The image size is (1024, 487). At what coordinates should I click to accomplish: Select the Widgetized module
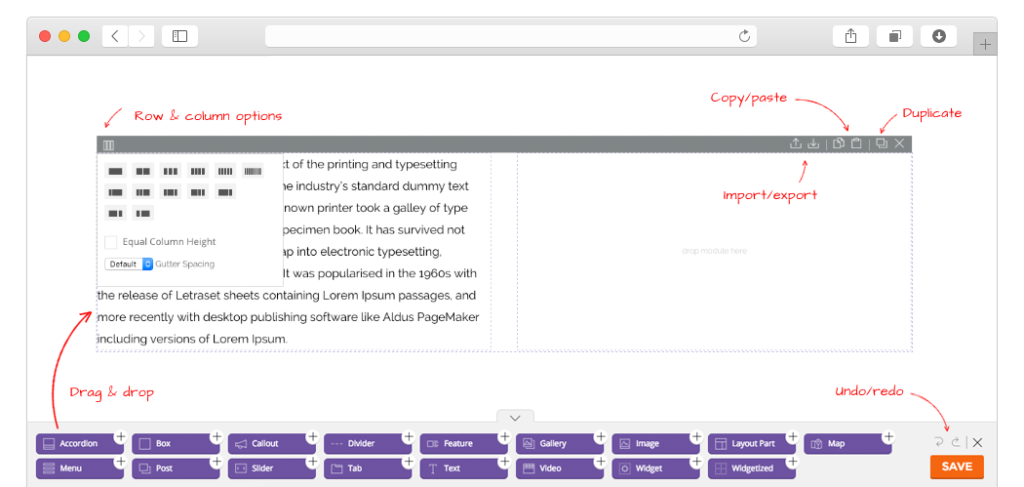[x=751, y=469]
